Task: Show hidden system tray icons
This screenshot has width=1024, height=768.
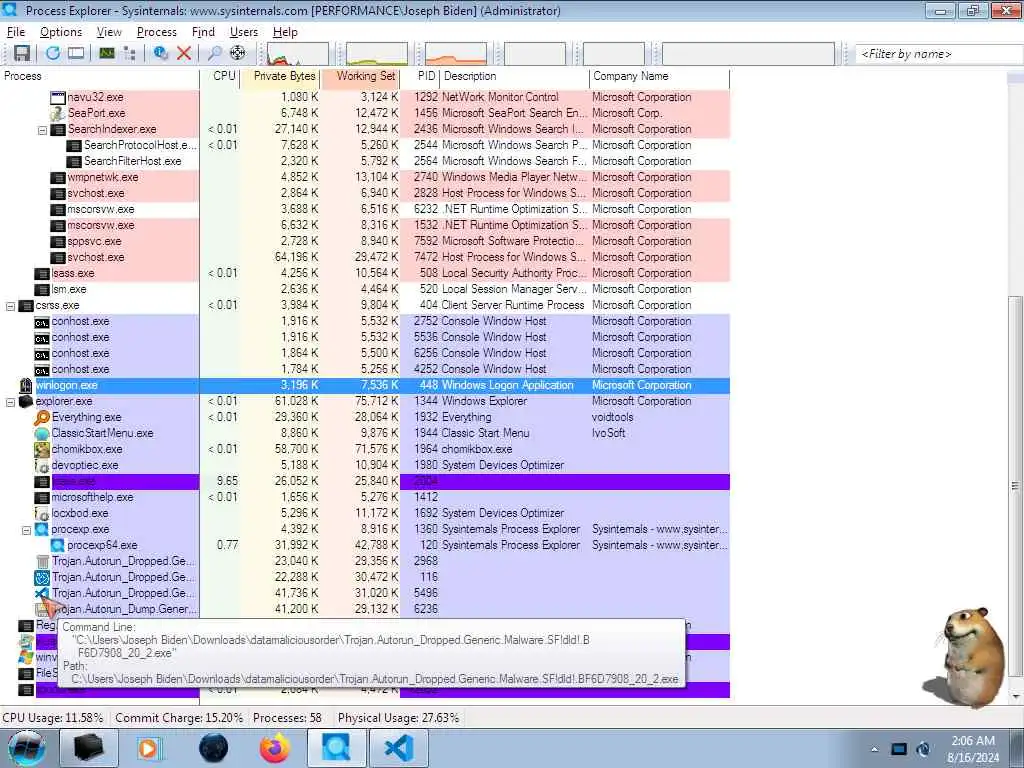Action: (x=874, y=749)
